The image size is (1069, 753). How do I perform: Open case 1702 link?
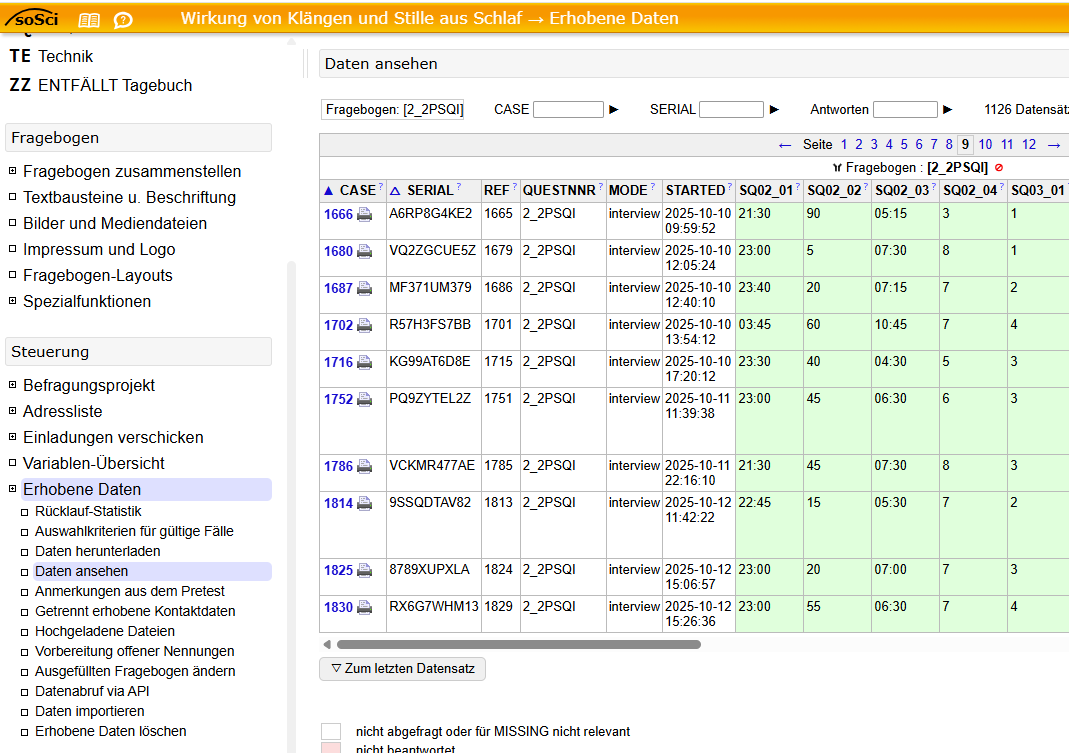click(x=338, y=325)
